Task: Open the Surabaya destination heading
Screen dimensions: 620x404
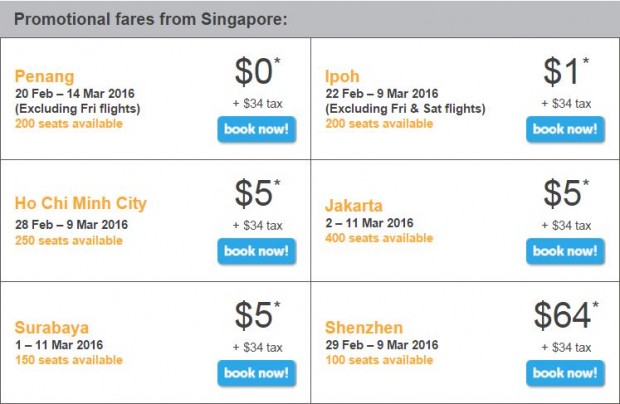Action: pos(52,327)
